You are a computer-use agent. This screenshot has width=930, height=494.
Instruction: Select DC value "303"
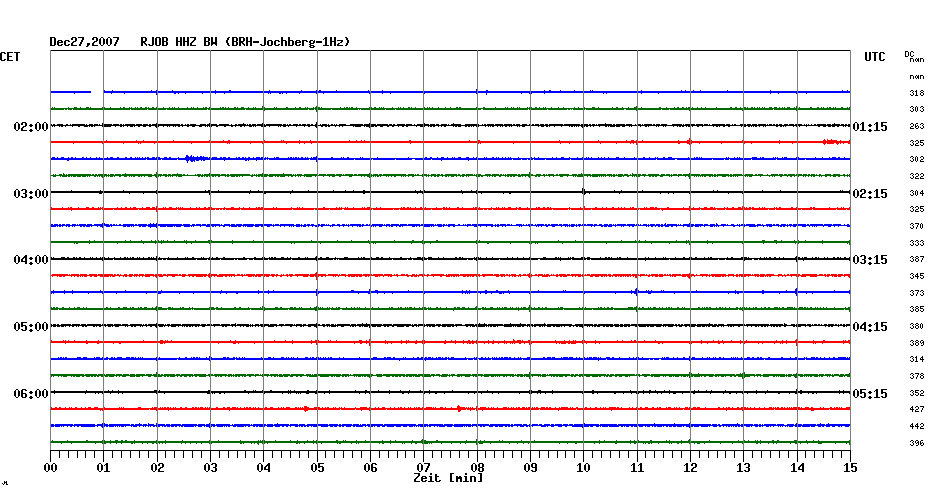[x=917, y=110]
